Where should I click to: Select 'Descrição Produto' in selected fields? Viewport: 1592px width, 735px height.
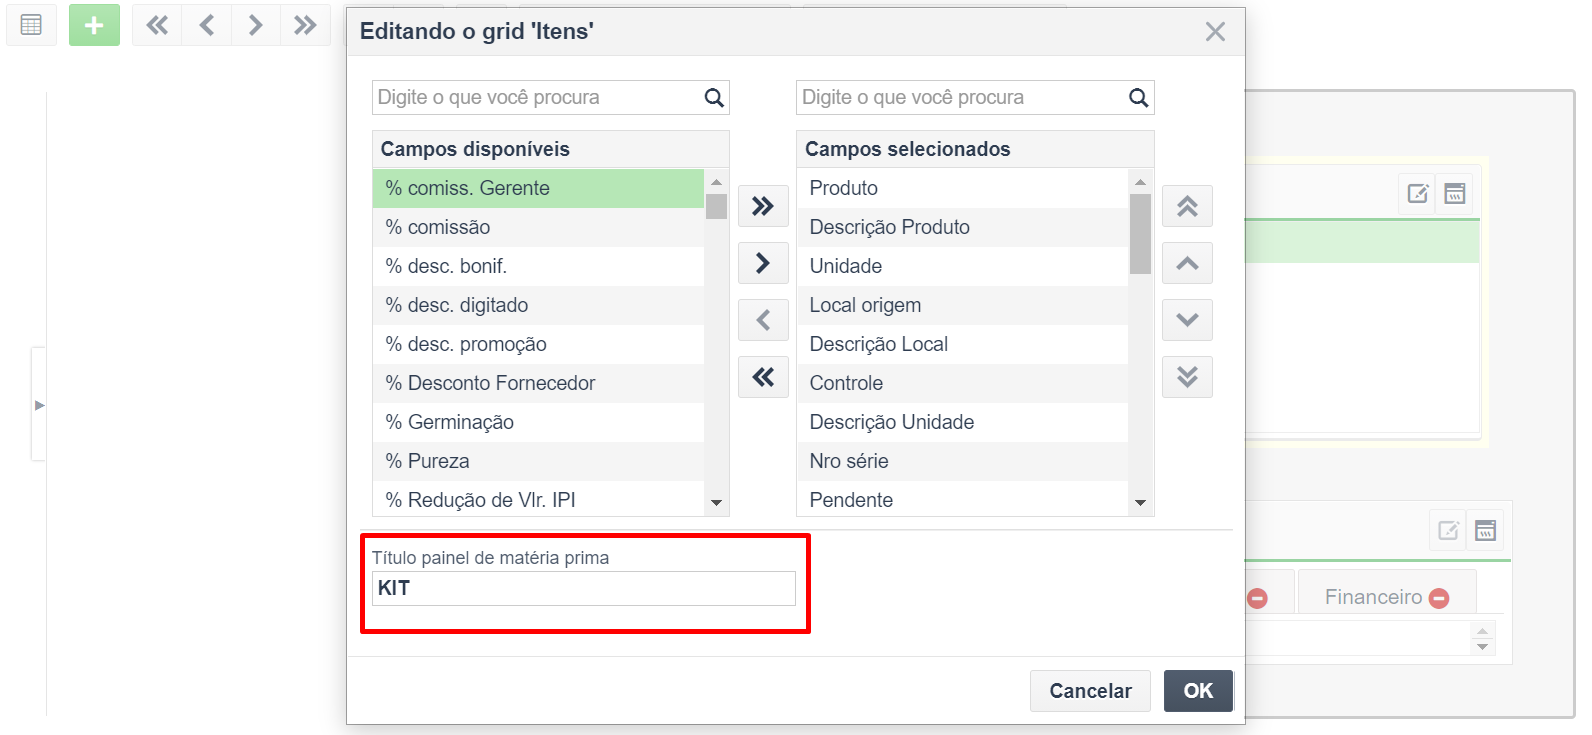(962, 227)
